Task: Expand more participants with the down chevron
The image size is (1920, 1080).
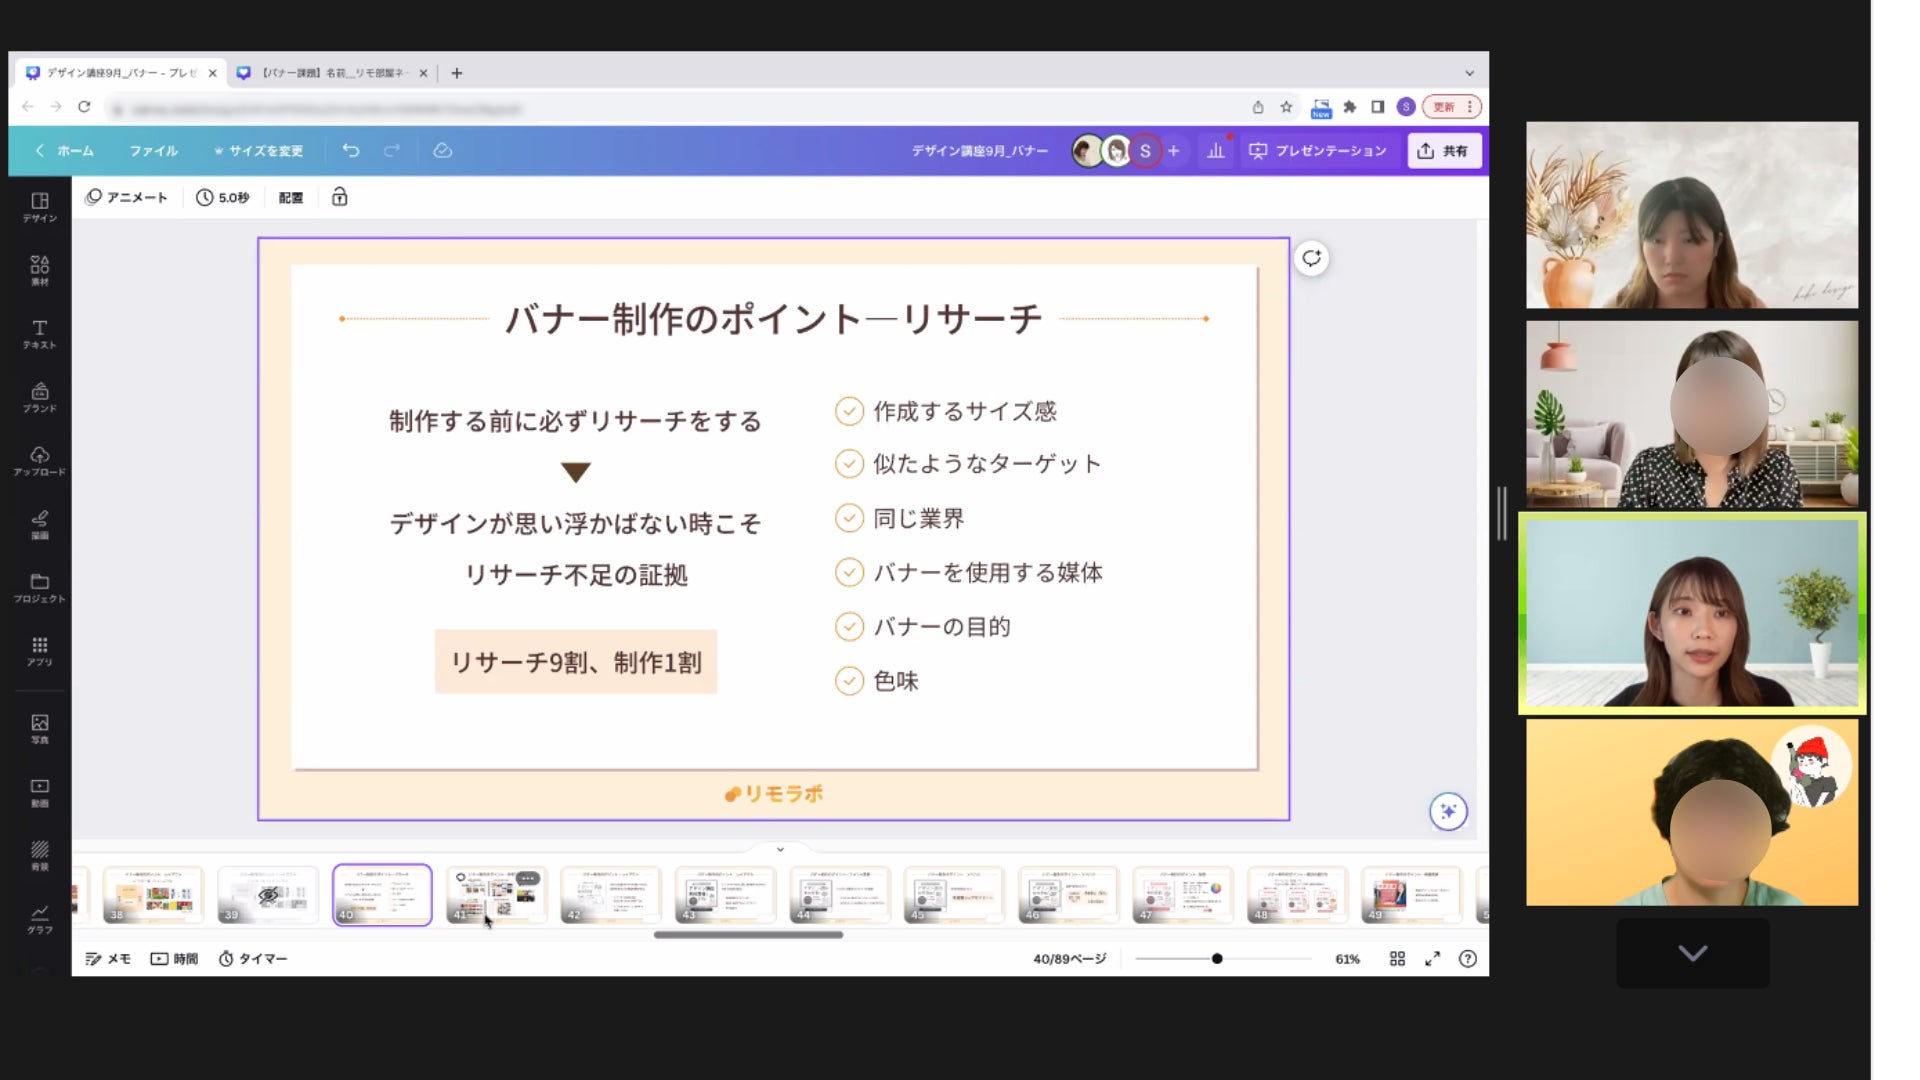Action: pos(1692,953)
